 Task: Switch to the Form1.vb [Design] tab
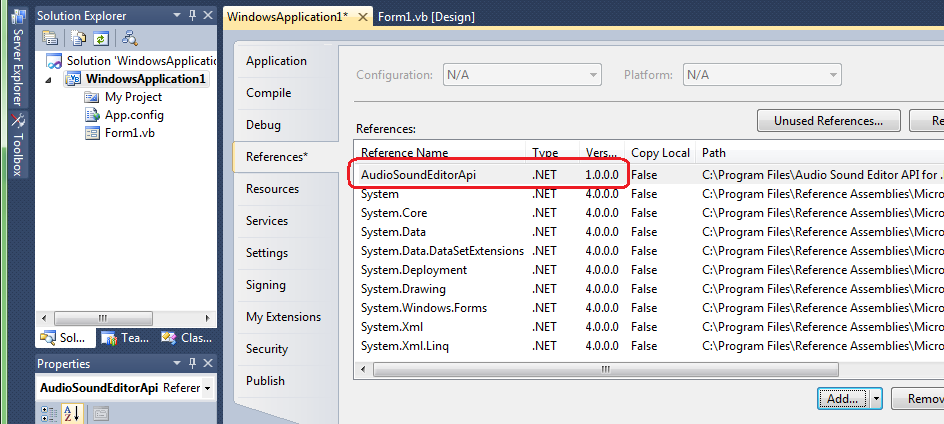point(426,17)
